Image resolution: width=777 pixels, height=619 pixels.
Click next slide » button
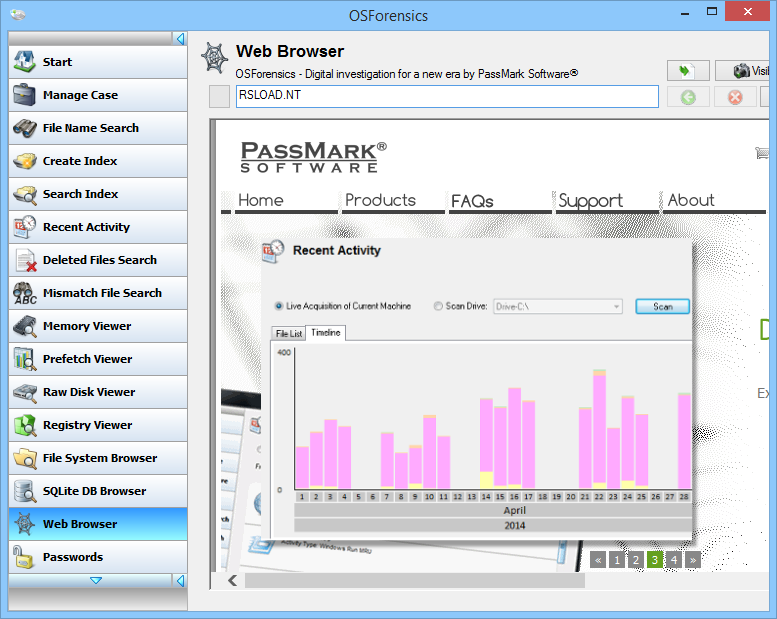click(x=693, y=560)
